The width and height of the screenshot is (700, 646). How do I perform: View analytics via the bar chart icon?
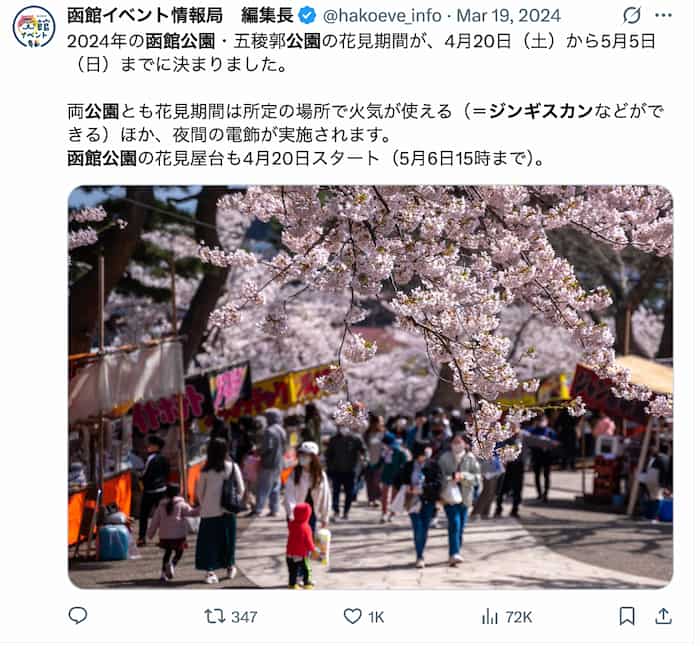point(490,617)
